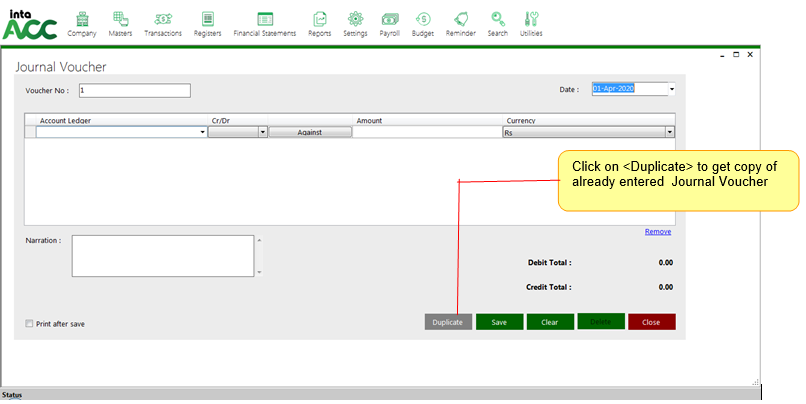806x404 pixels.
Task: Expand the Currency Rs dropdown
Action: tap(669, 132)
